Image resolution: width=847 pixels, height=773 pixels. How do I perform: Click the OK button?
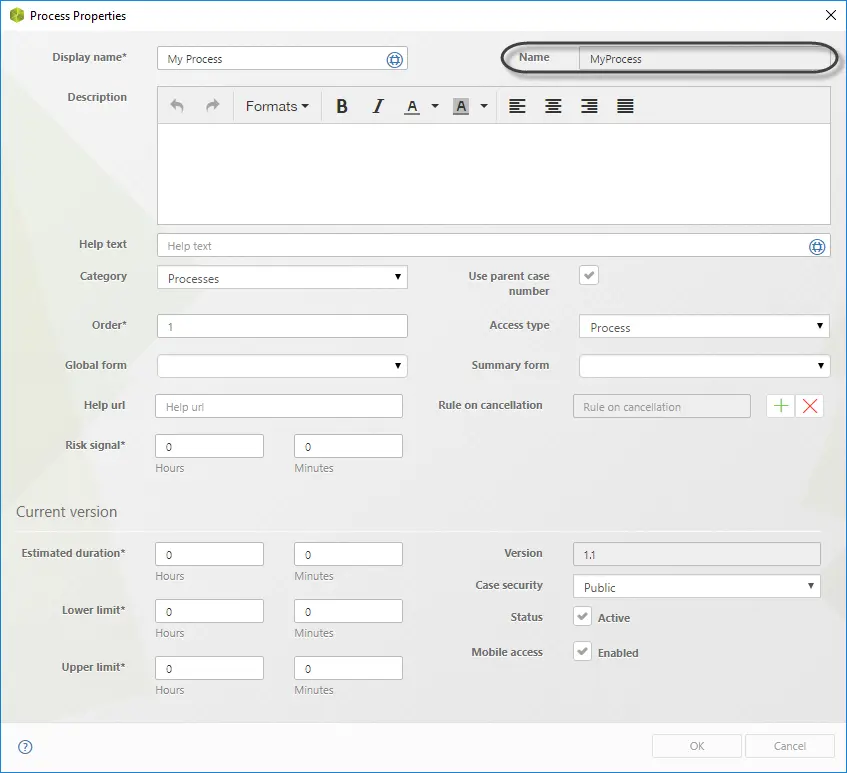(x=696, y=746)
